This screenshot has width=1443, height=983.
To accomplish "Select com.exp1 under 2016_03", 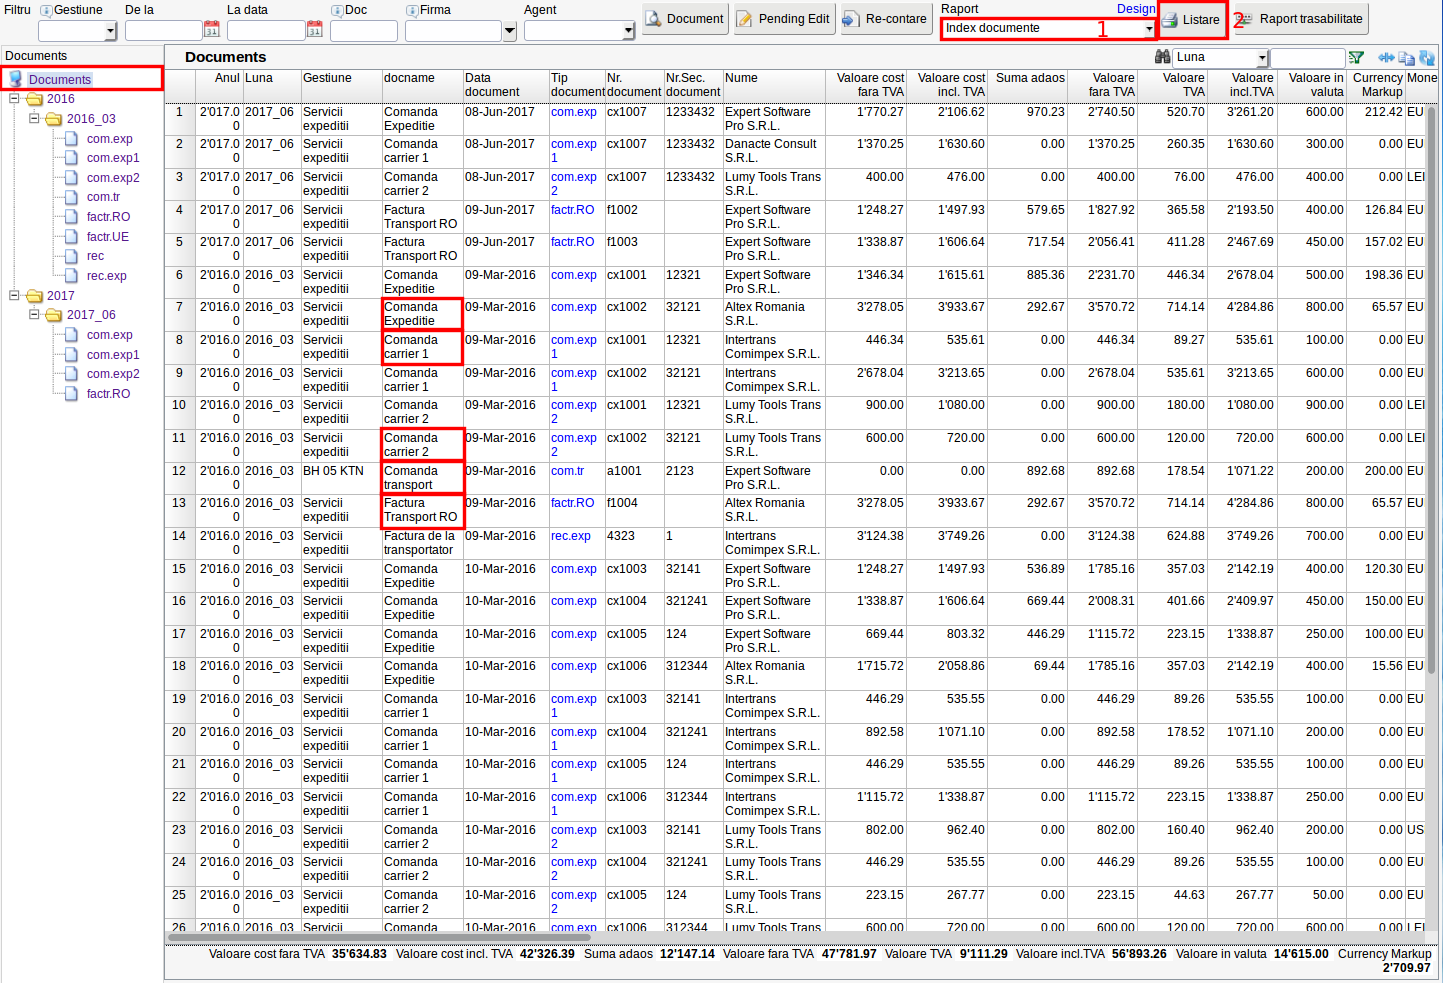I will pos(113,158).
